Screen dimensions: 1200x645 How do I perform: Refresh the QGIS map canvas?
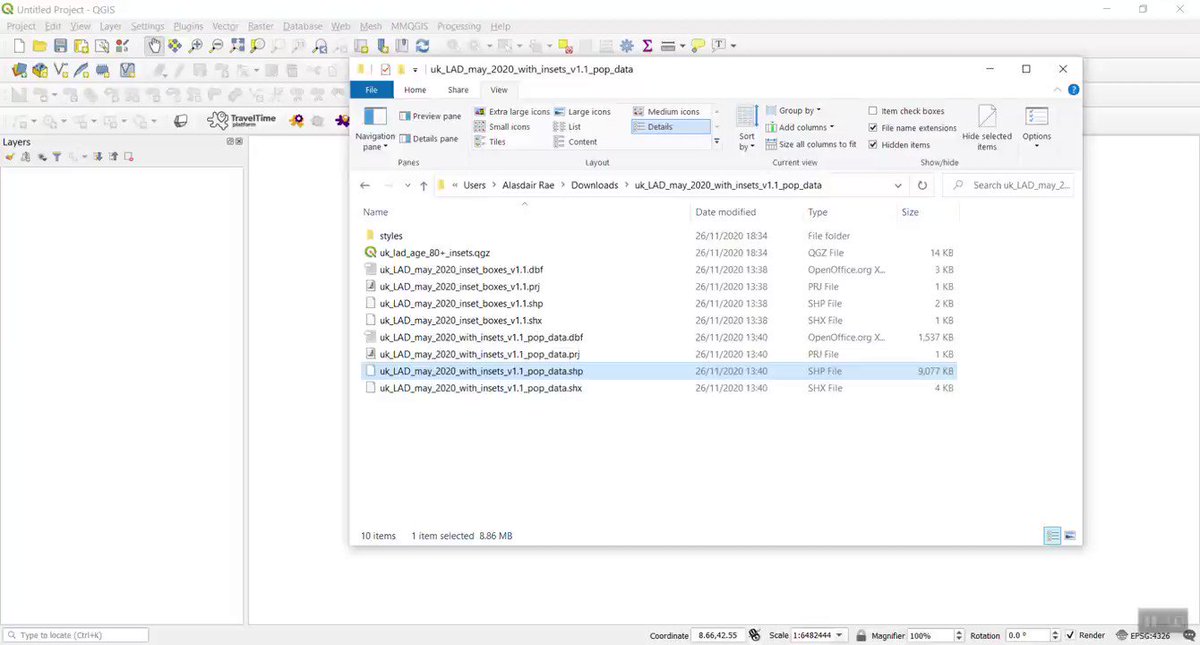coord(423,46)
